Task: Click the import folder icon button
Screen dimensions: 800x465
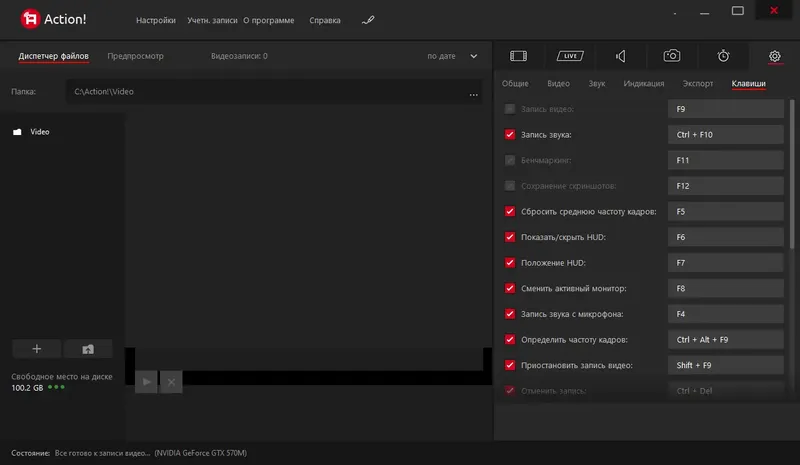Action: [x=88, y=349]
